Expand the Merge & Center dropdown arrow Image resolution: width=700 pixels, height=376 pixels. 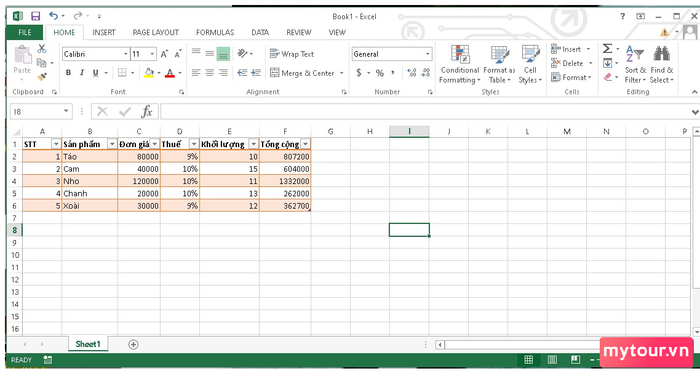[342, 73]
